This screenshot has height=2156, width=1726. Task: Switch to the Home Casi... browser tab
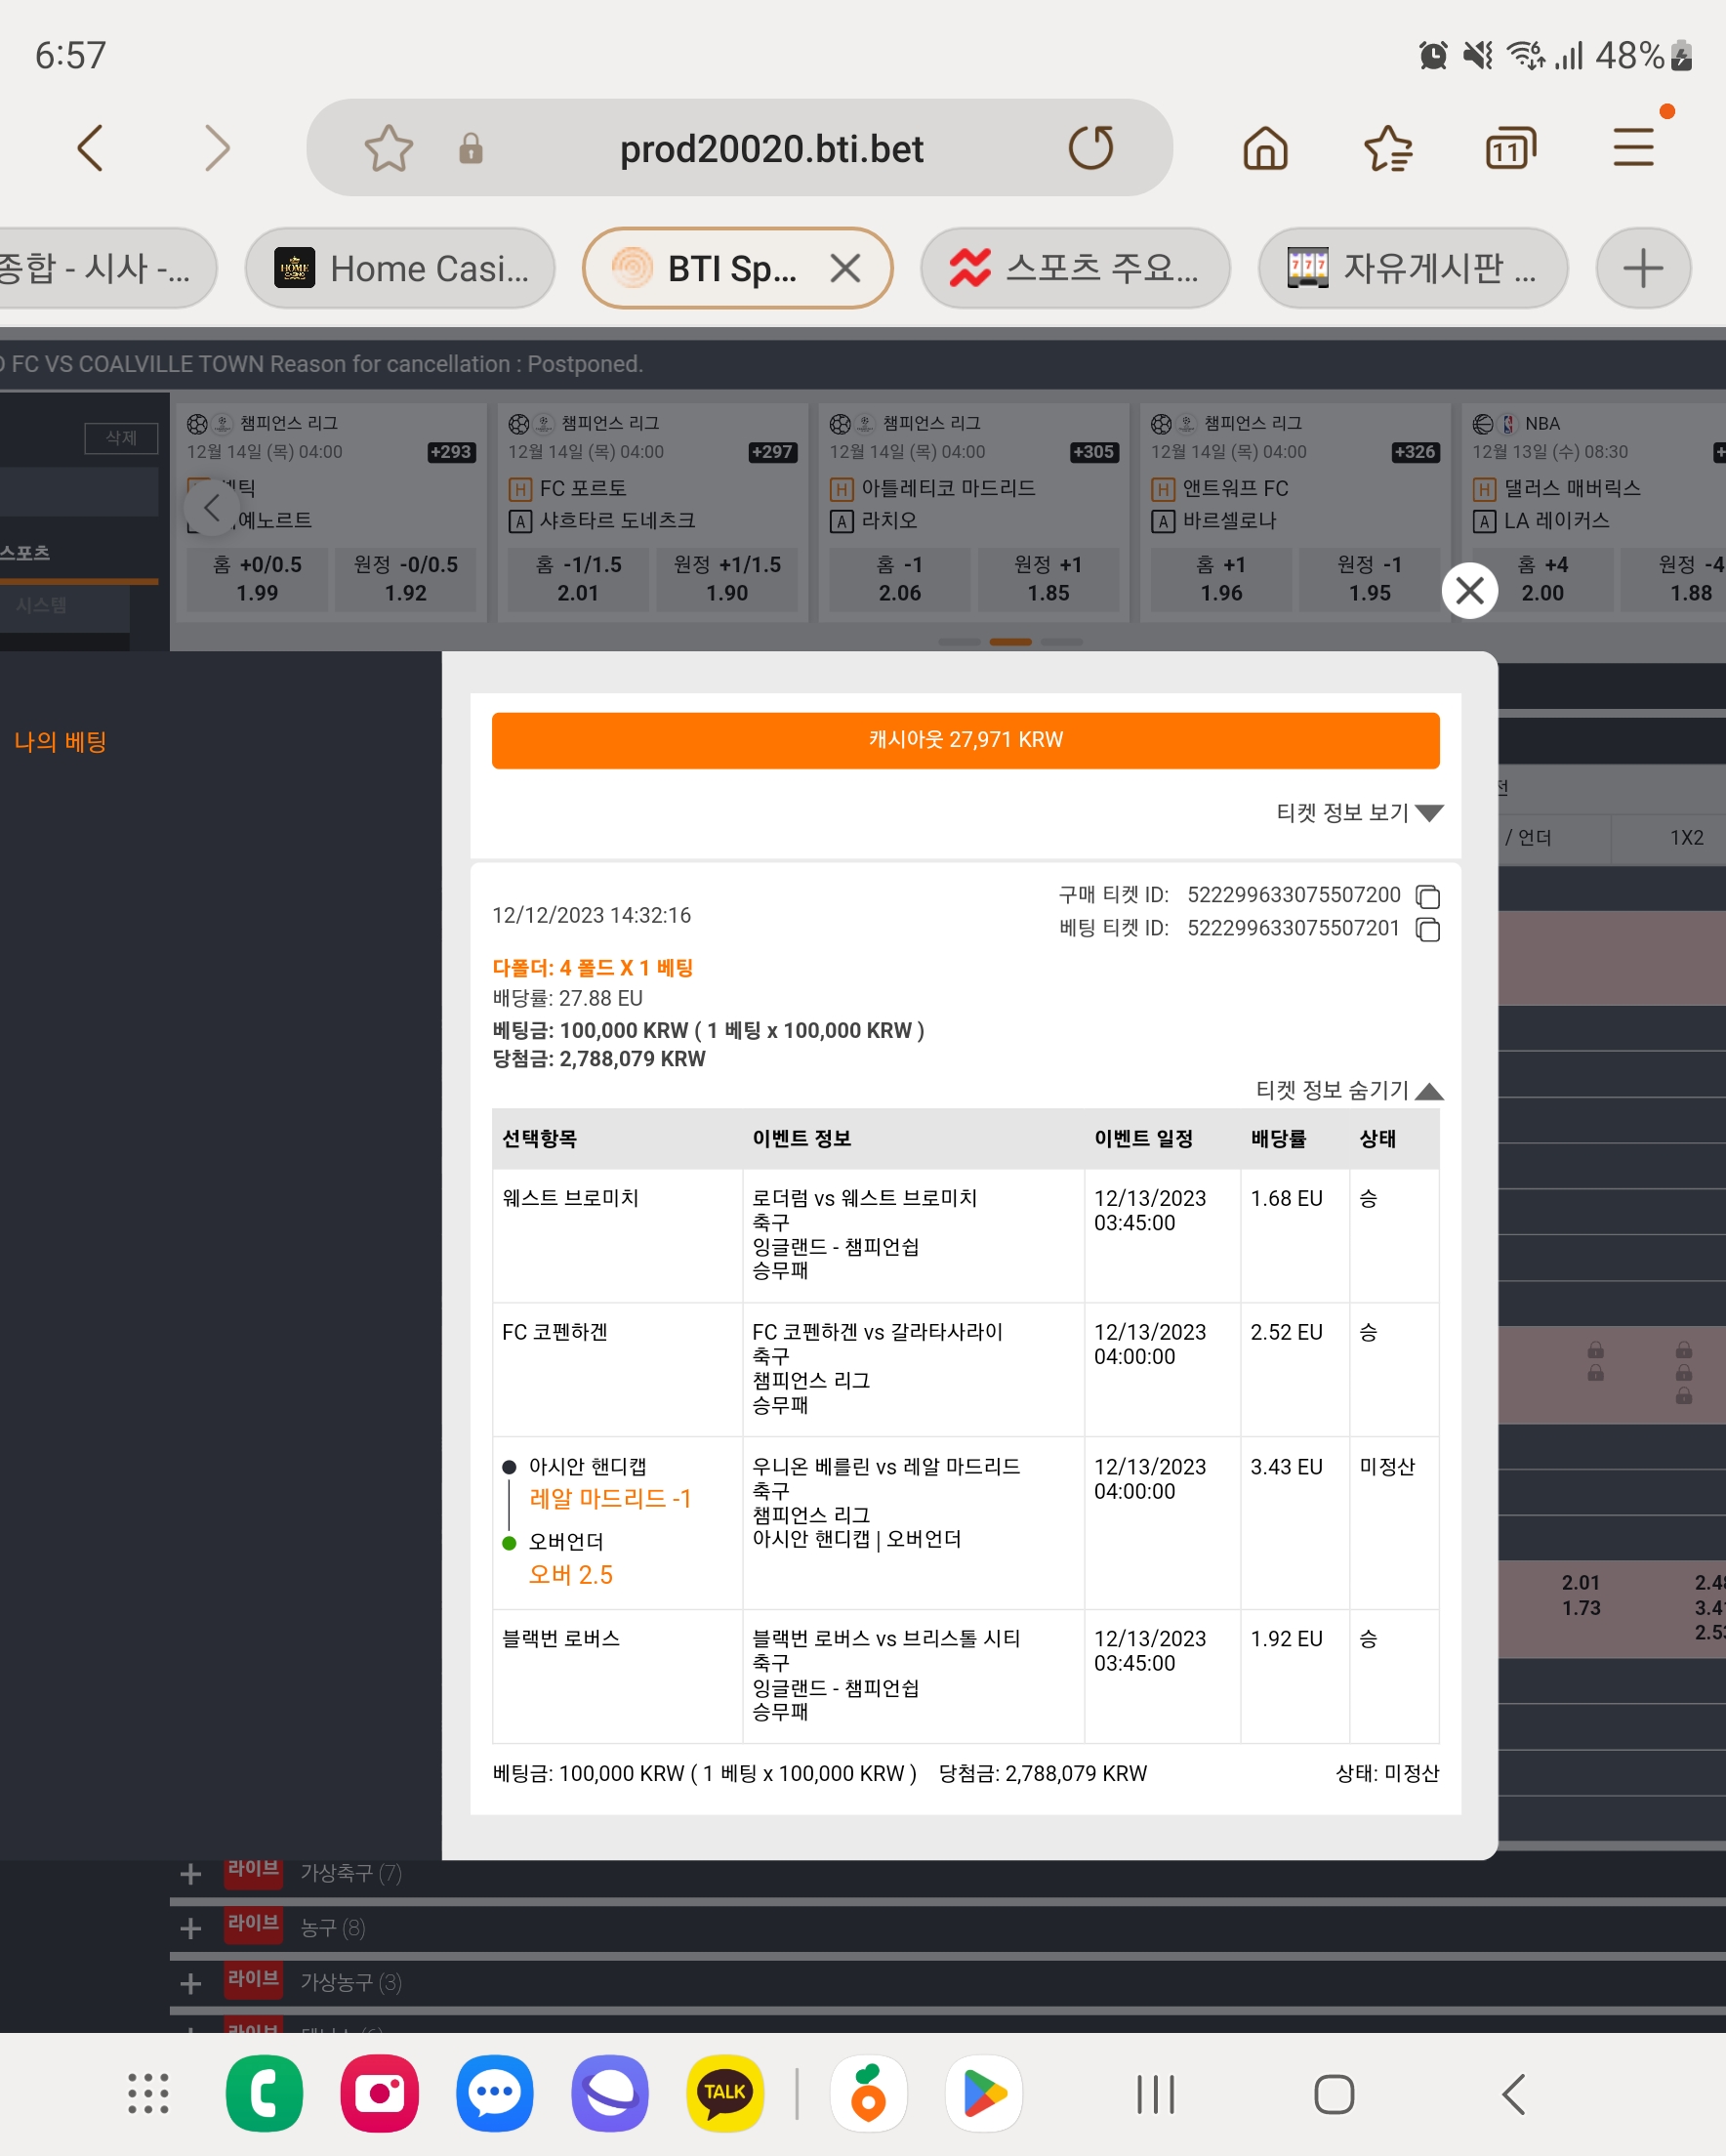(400, 268)
